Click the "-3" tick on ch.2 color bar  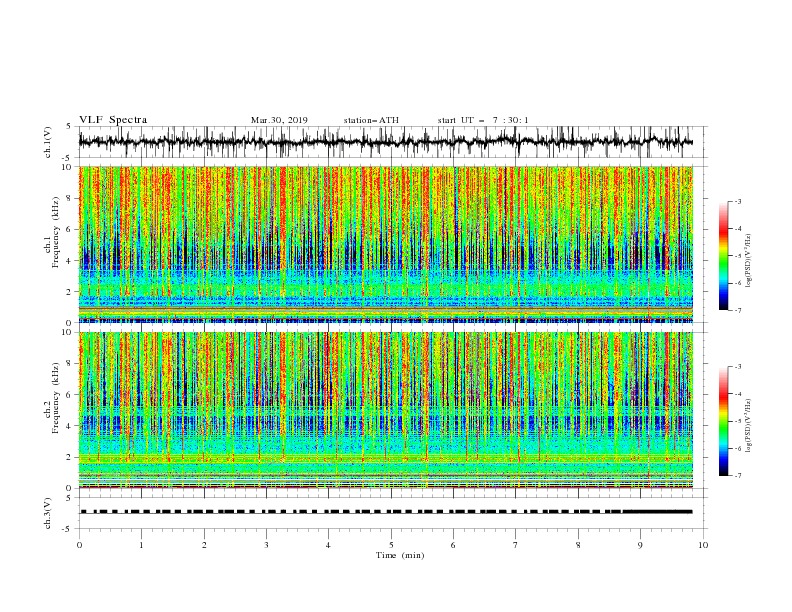[x=738, y=367]
